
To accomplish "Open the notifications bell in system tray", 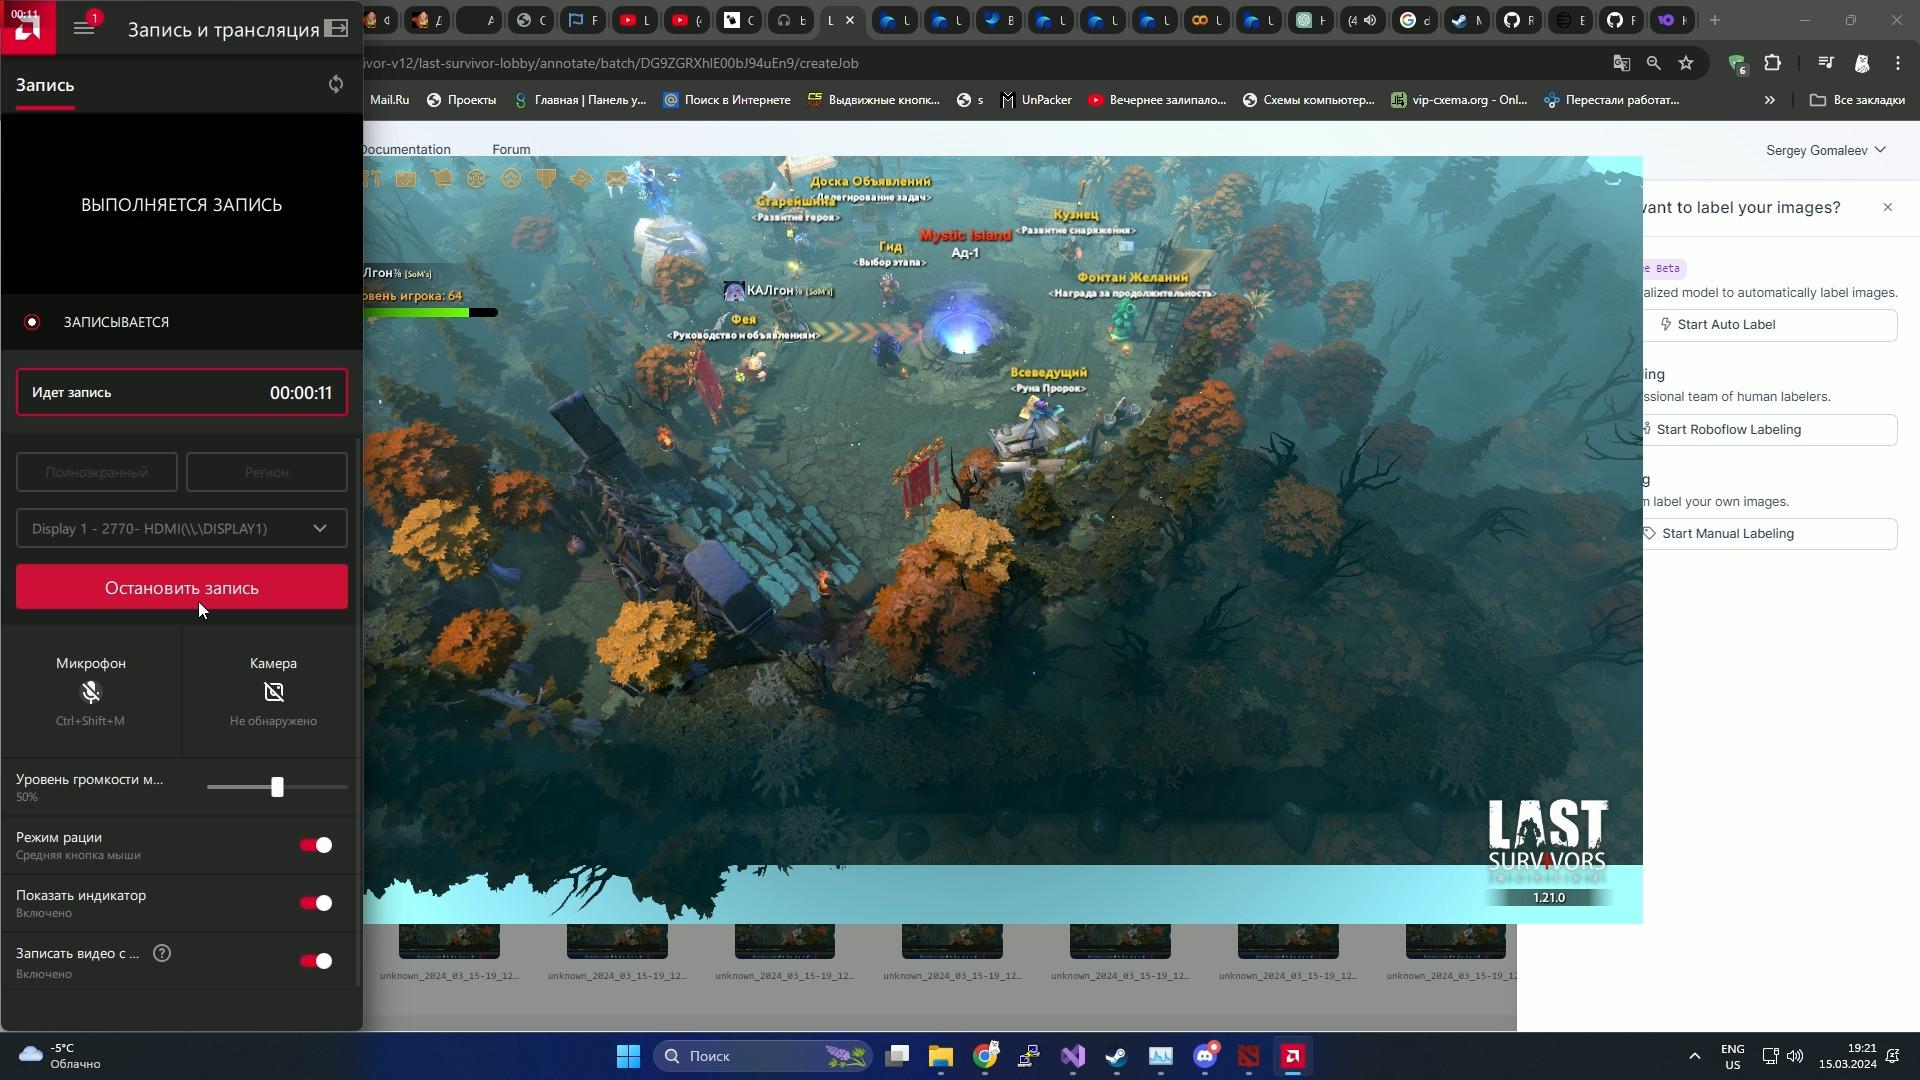I will pyautogui.click(x=1893, y=1056).
